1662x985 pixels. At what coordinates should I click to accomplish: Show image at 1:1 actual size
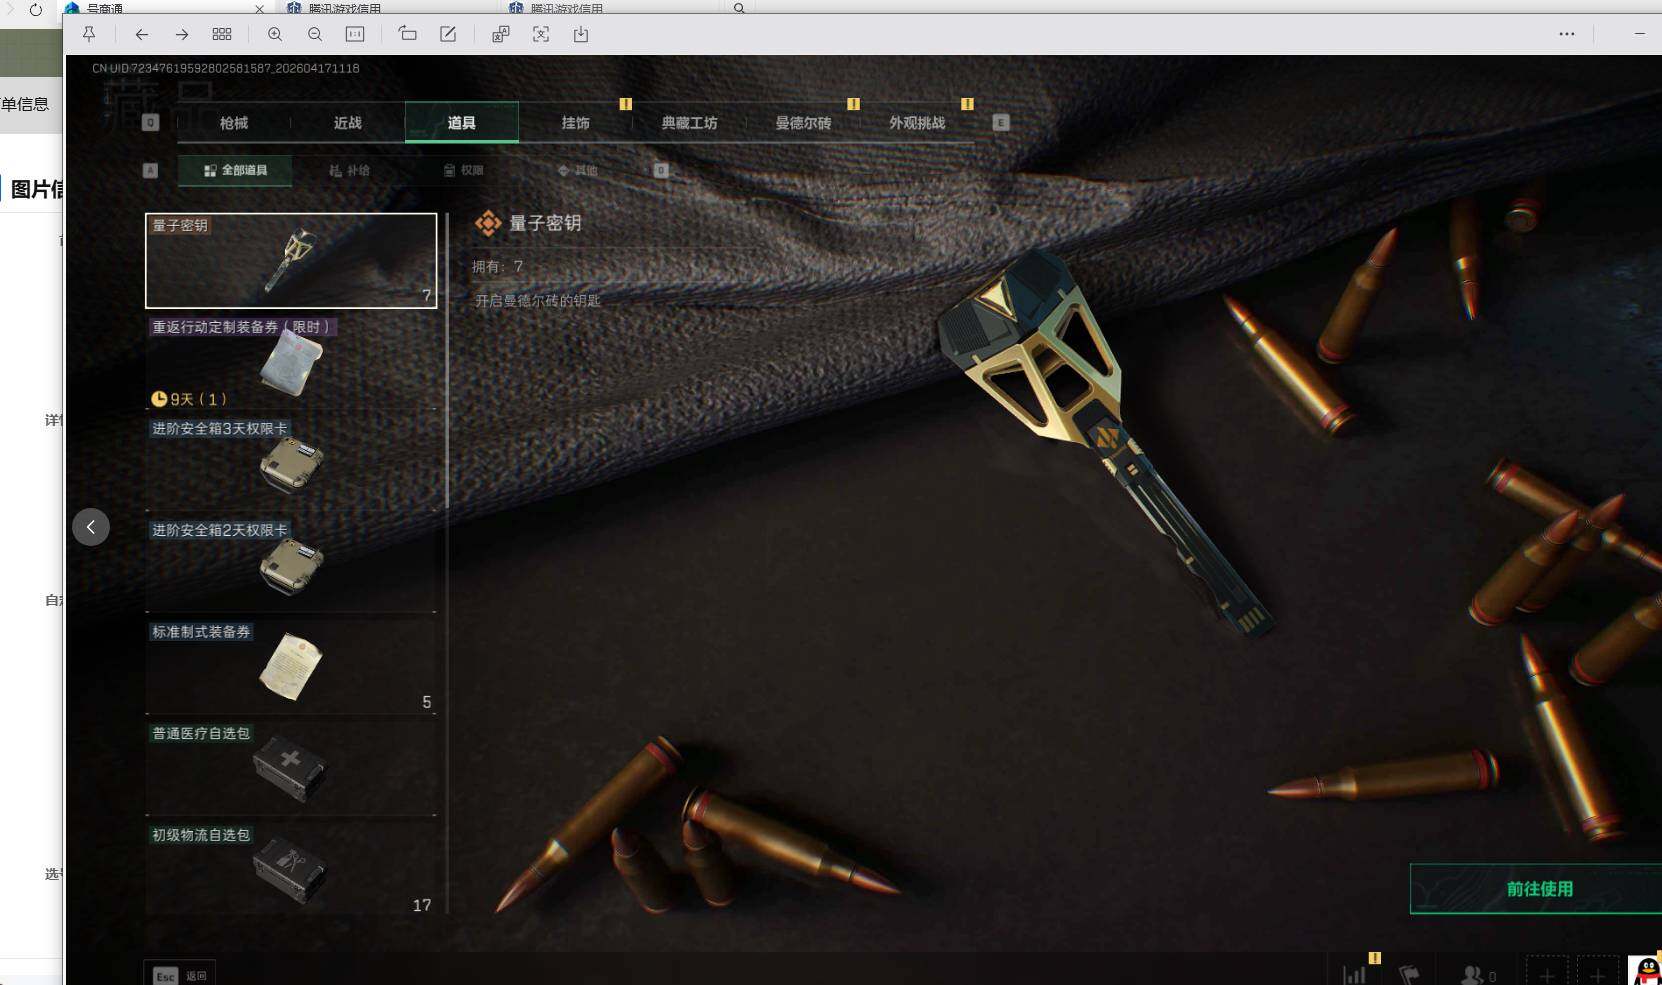point(355,34)
